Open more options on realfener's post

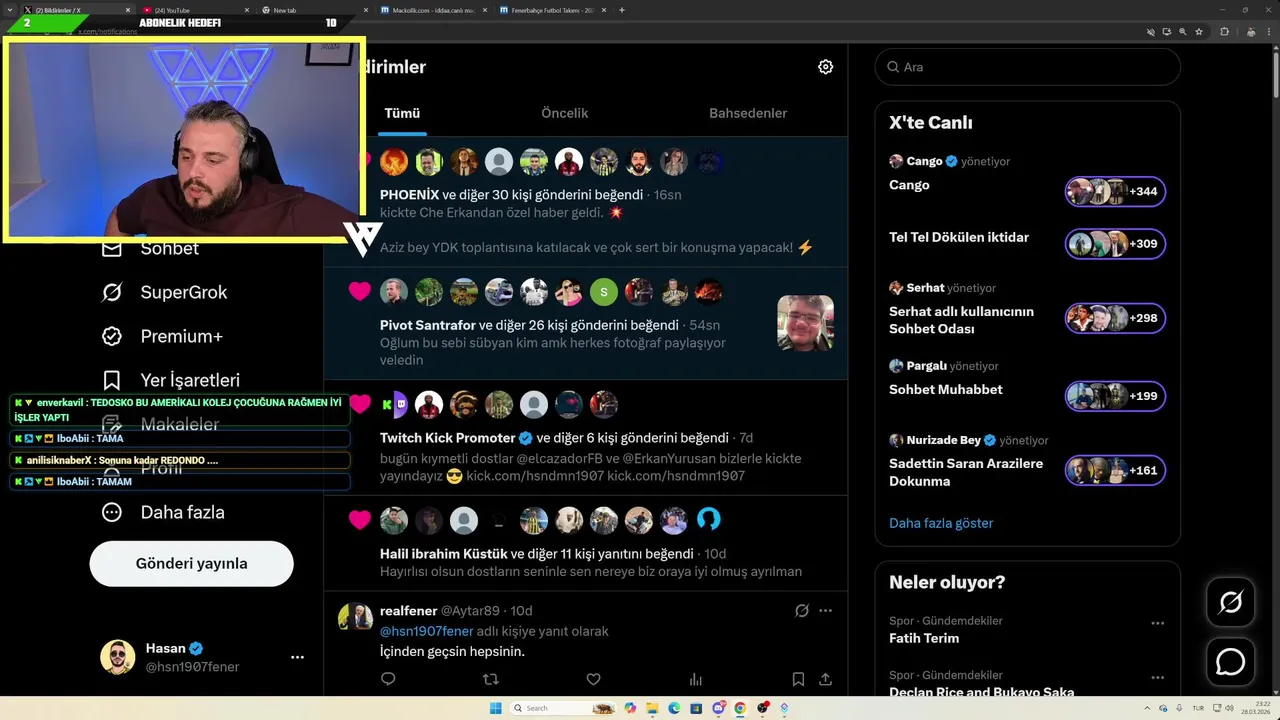pos(825,610)
